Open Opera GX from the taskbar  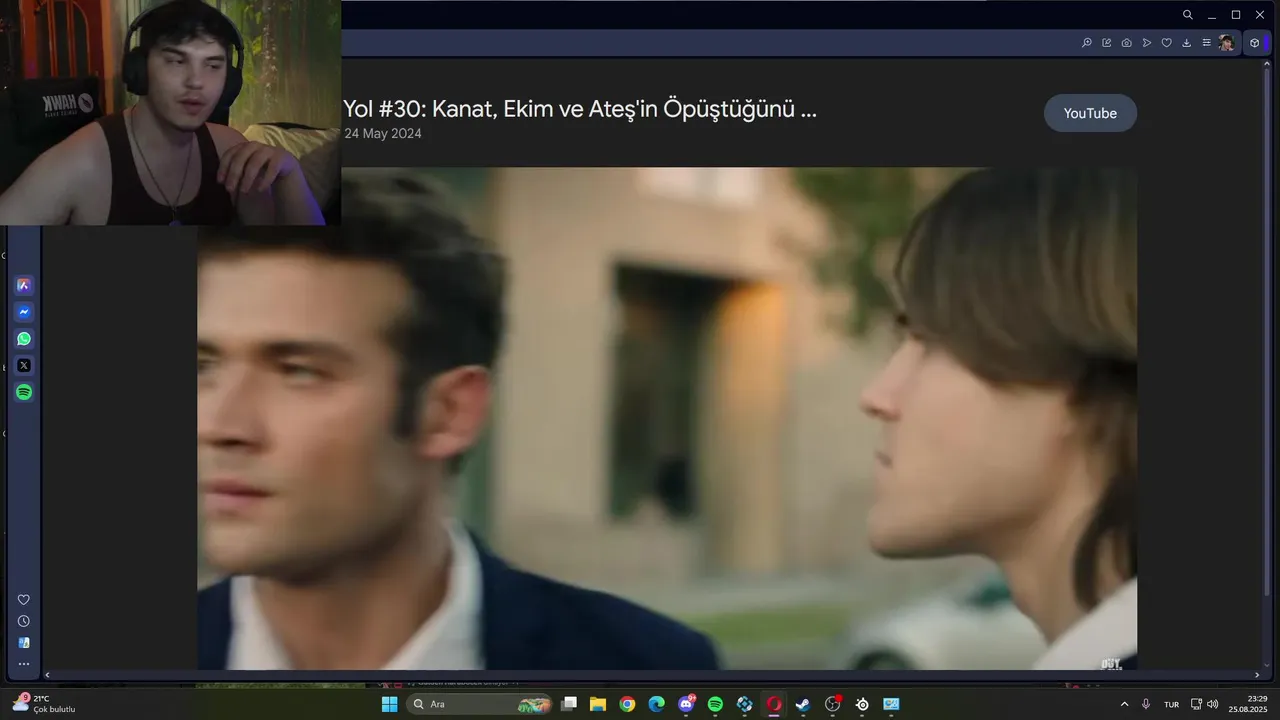click(773, 704)
